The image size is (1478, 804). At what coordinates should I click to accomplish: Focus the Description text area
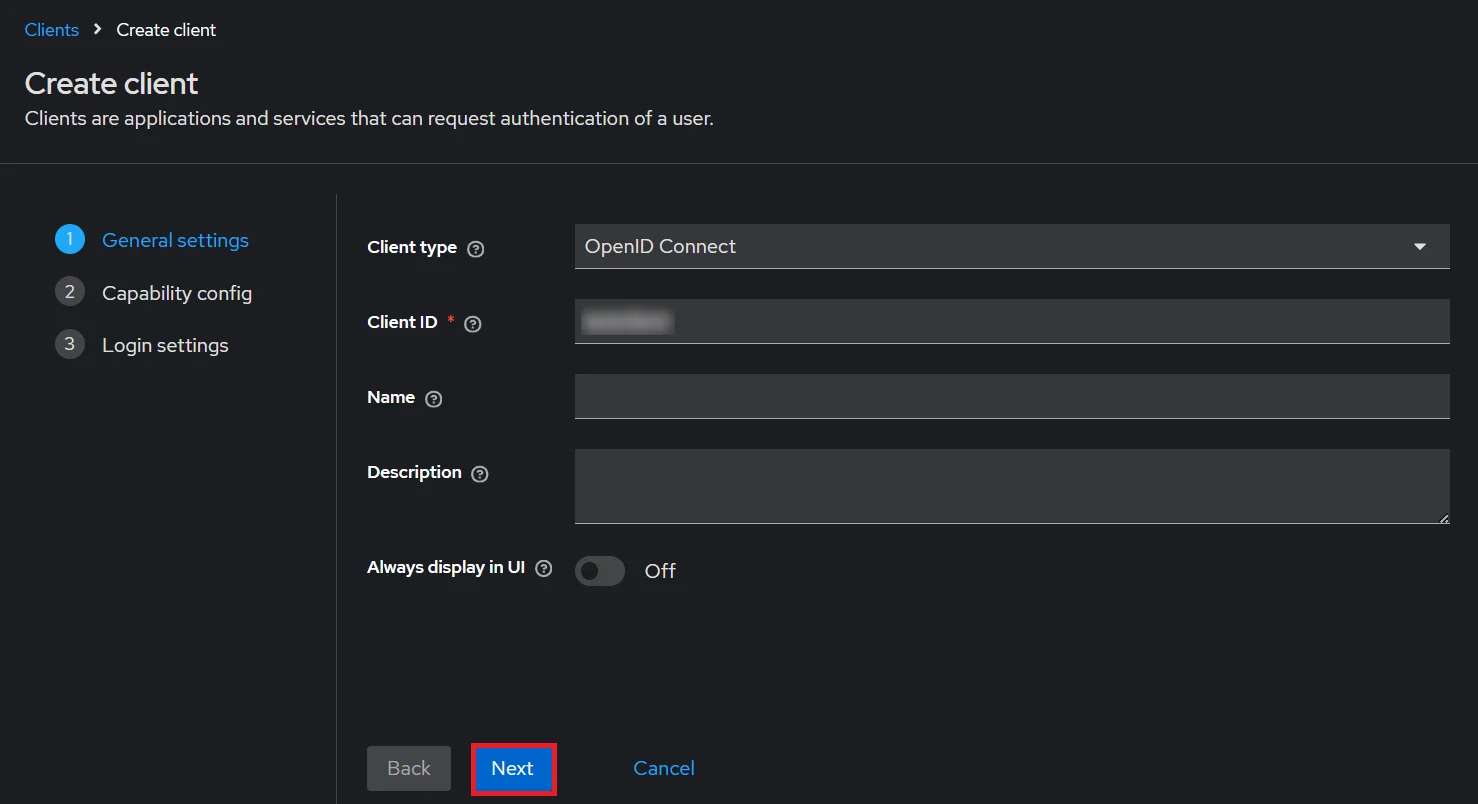click(x=1012, y=486)
